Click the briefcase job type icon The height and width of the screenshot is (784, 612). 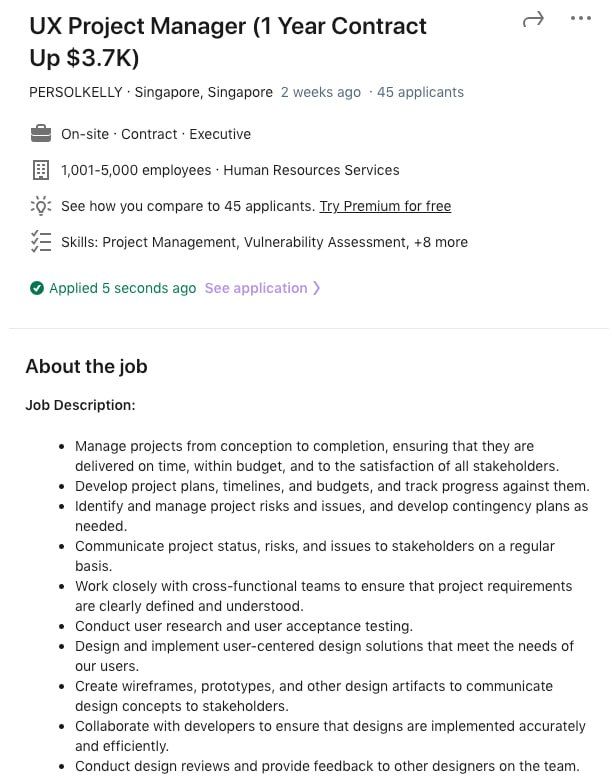click(x=41, y=134)
